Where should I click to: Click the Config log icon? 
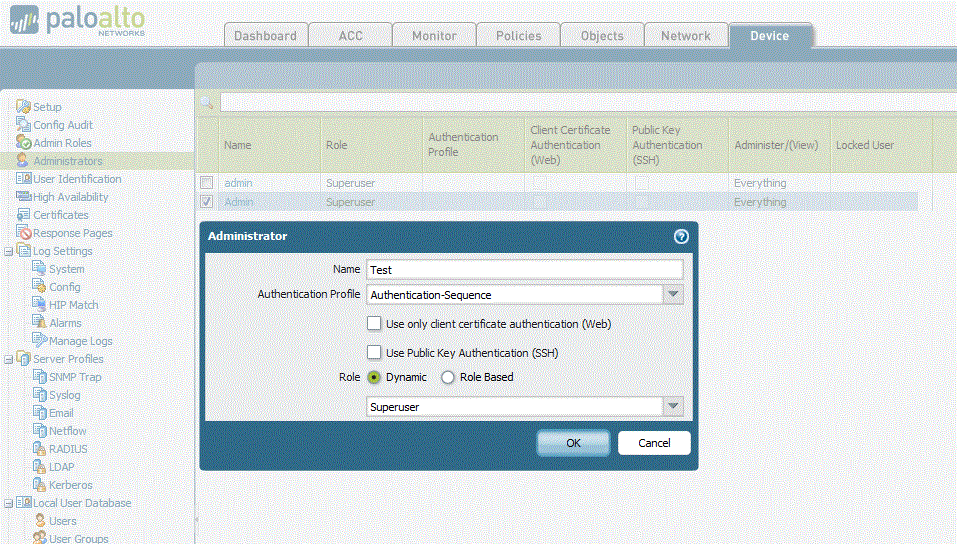point(39,286)
